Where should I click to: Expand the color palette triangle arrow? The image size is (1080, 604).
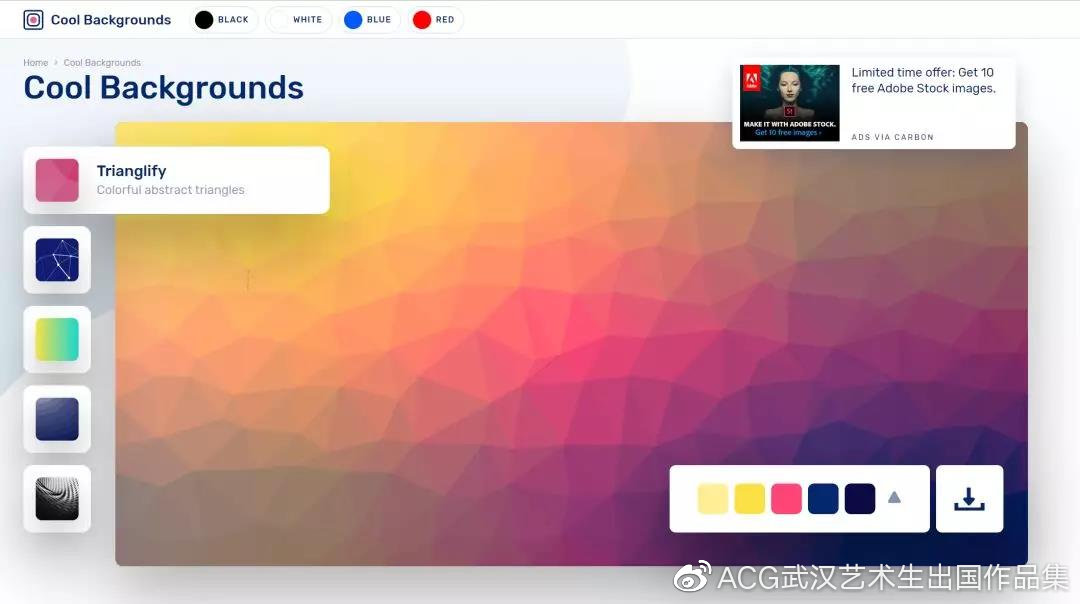point(894,497)
